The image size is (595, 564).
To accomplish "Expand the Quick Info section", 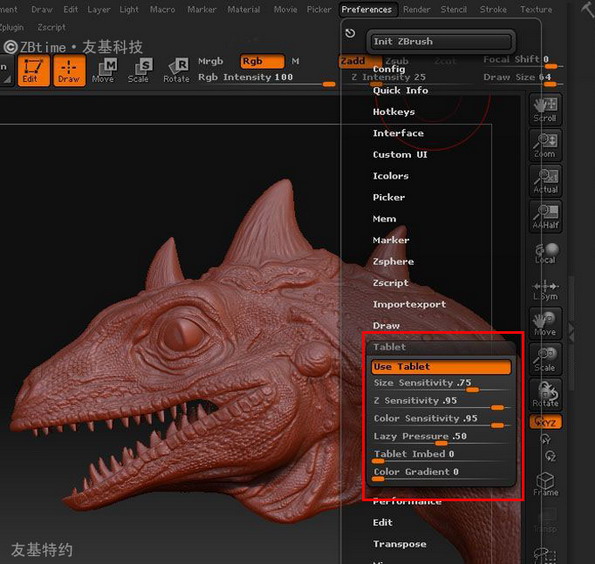I will coord(400,90).
